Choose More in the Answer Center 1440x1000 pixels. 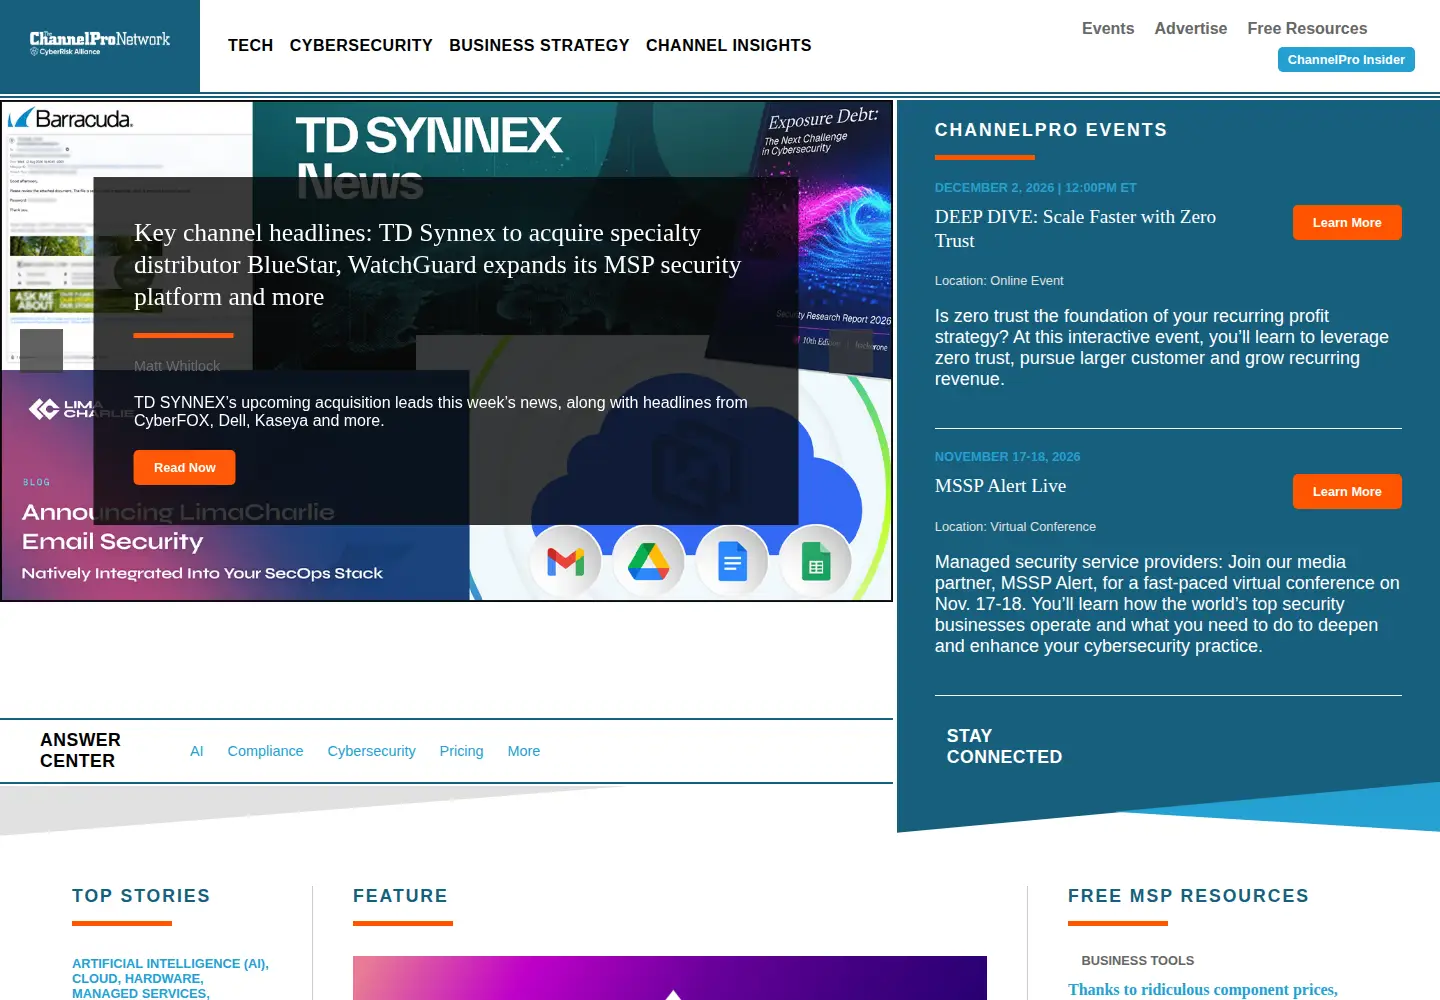[x=524, y=751]
